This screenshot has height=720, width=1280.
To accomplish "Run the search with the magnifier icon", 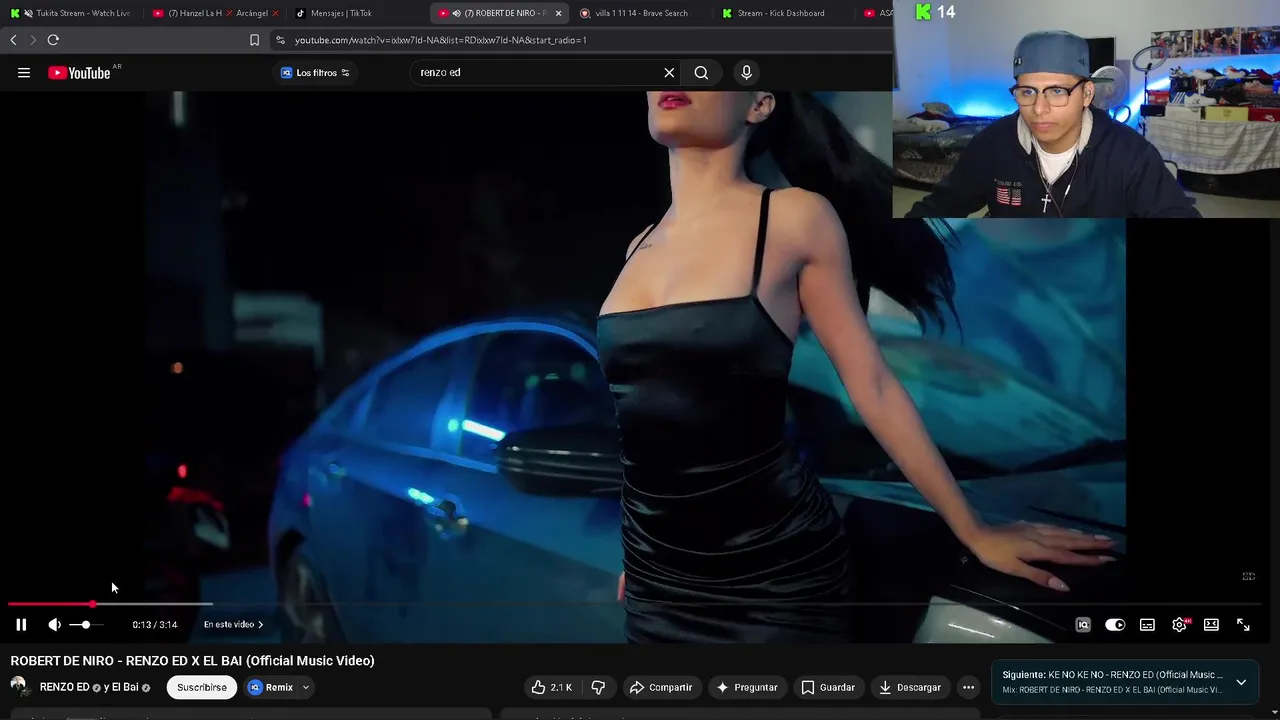I will pyautogui.click(x=701, y=72).
